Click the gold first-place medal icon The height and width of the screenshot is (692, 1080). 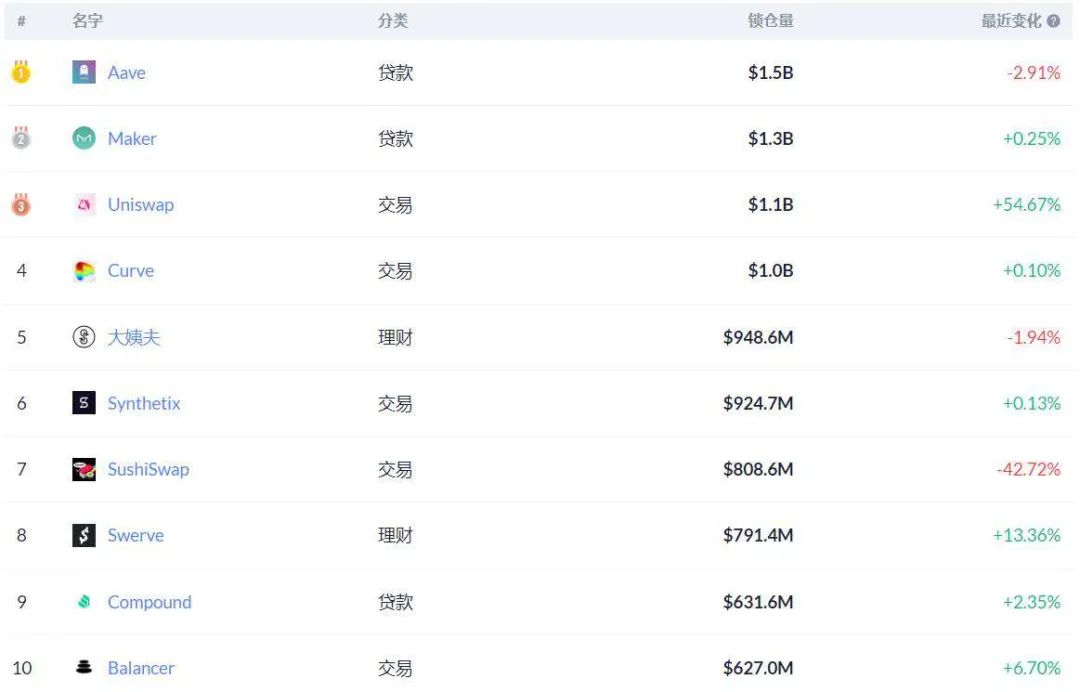pyautogui.click(x=21, y=72)
